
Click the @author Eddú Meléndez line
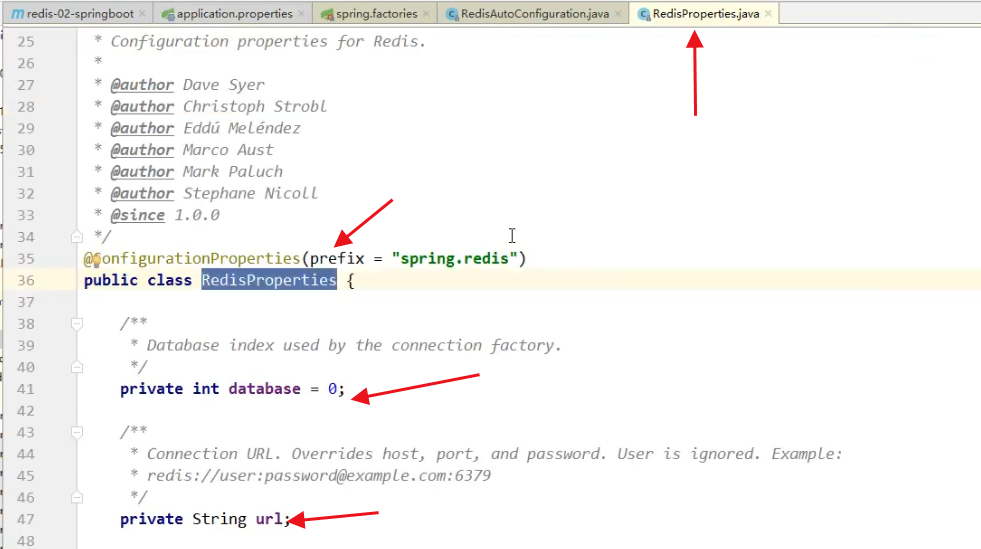[x=205, y=128]
